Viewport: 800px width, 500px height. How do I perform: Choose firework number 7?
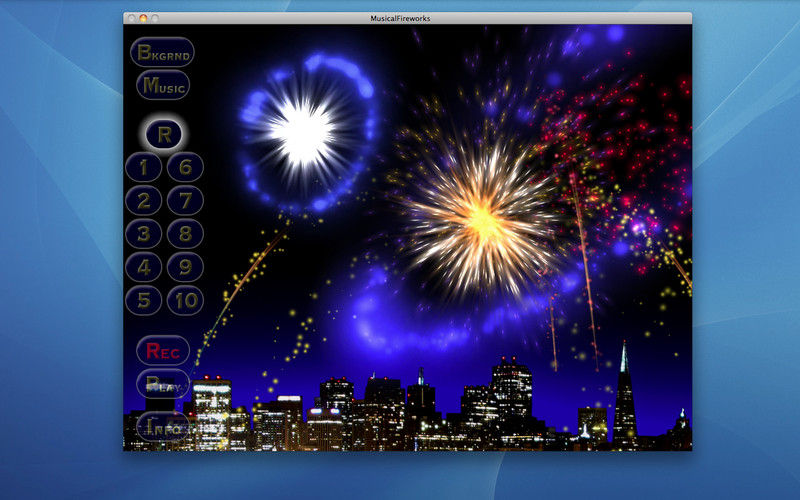click(185, 201)
